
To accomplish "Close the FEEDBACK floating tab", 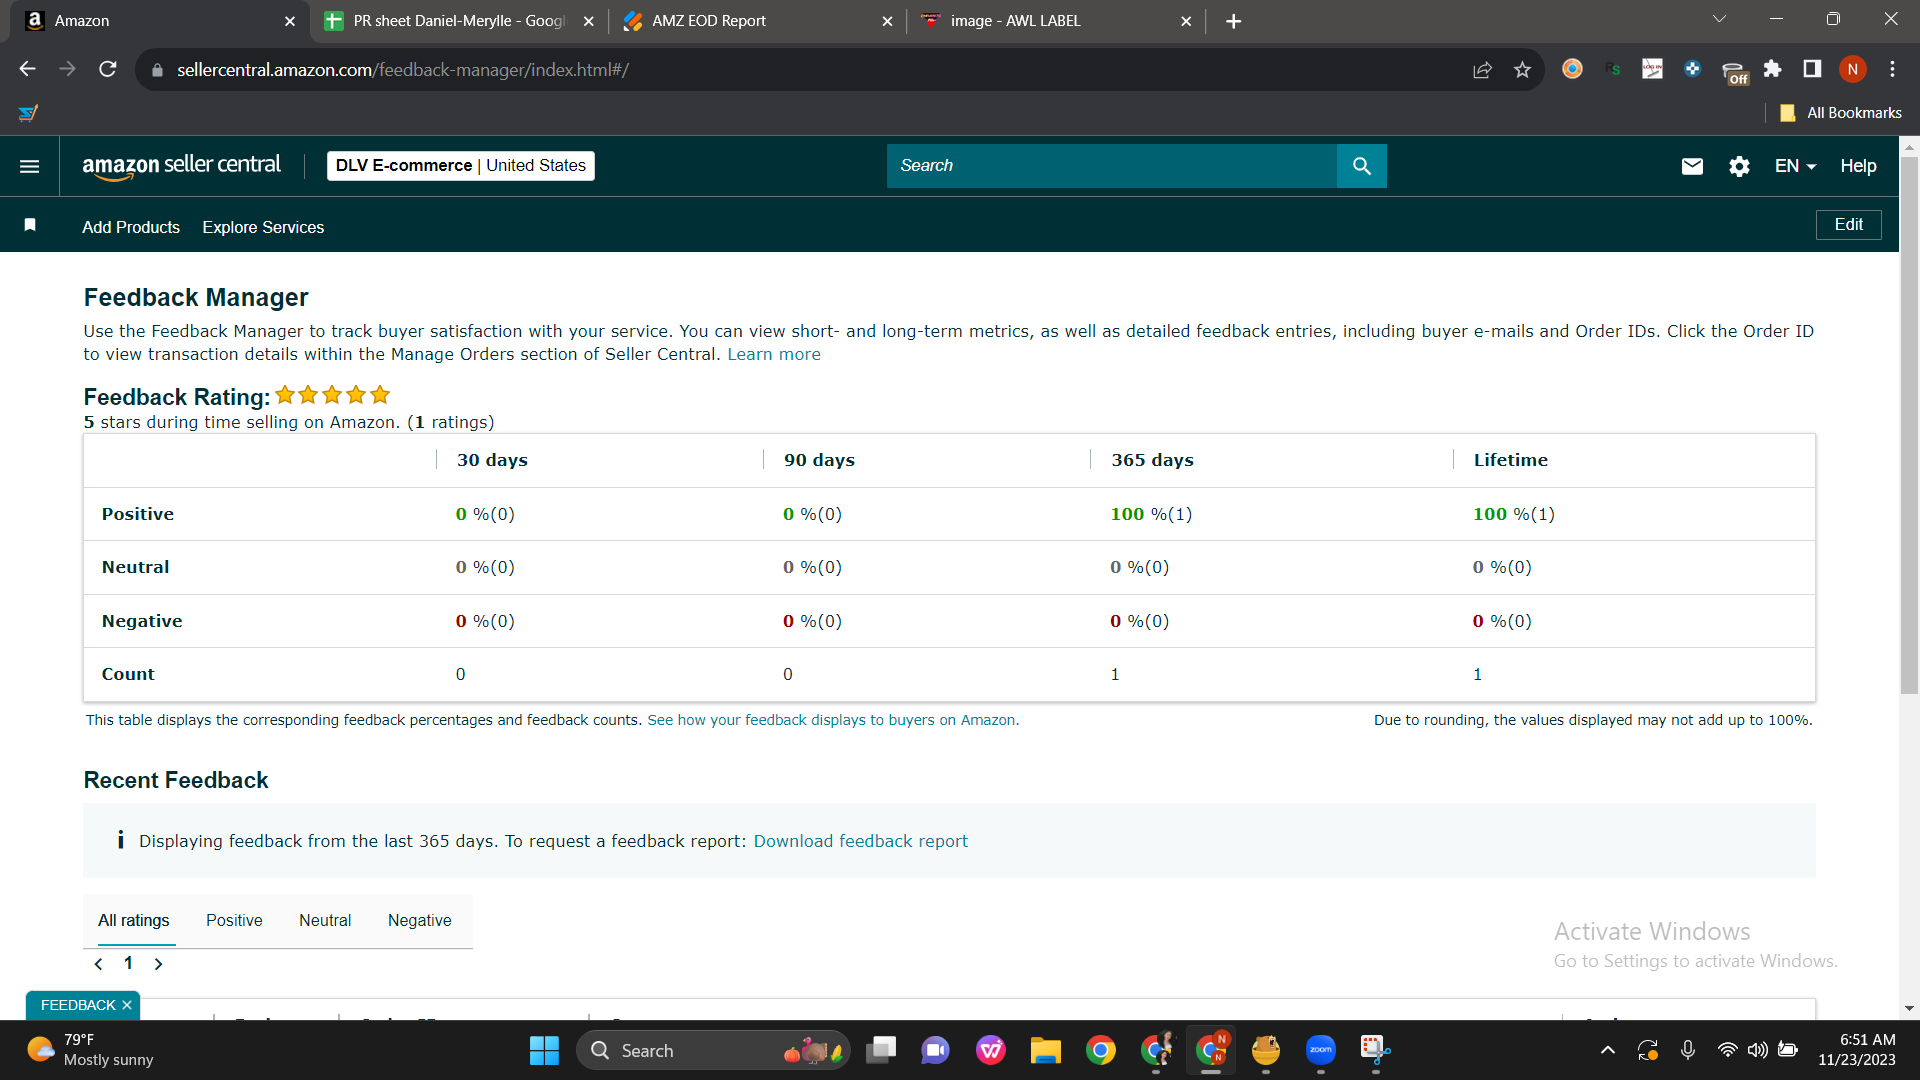I will click(127, 1005).
